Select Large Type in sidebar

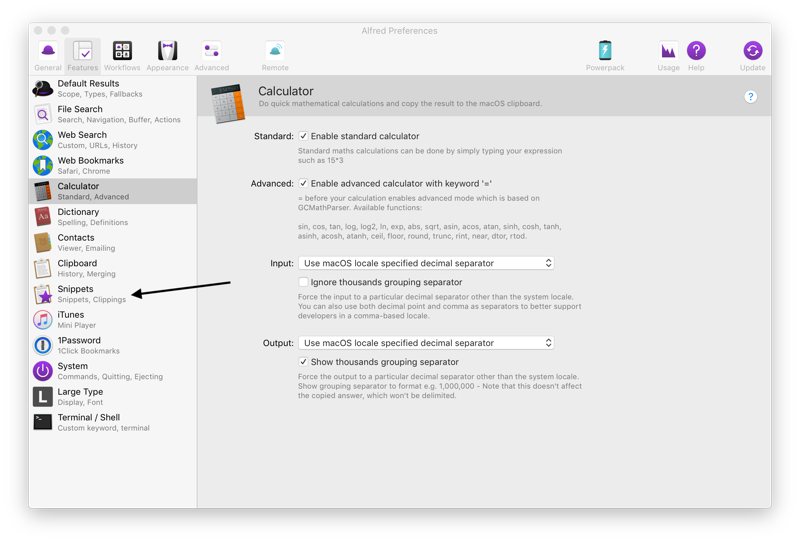tap(113, 397)
